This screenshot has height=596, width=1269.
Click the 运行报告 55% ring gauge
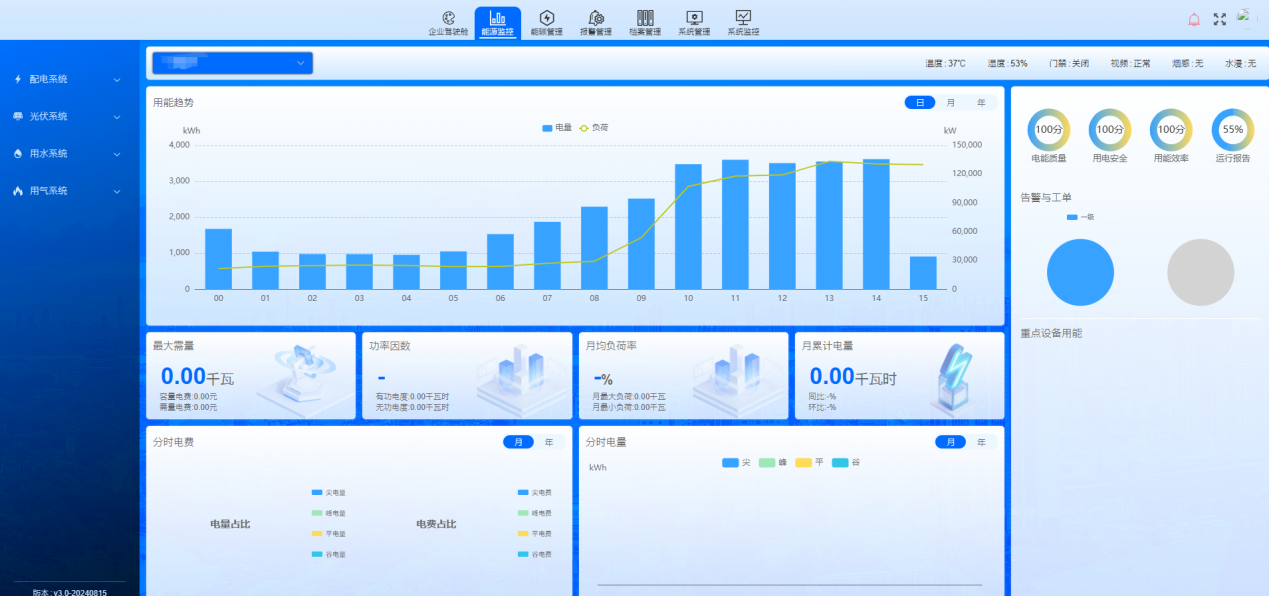pyautogui.click(x=1233, y=129)
